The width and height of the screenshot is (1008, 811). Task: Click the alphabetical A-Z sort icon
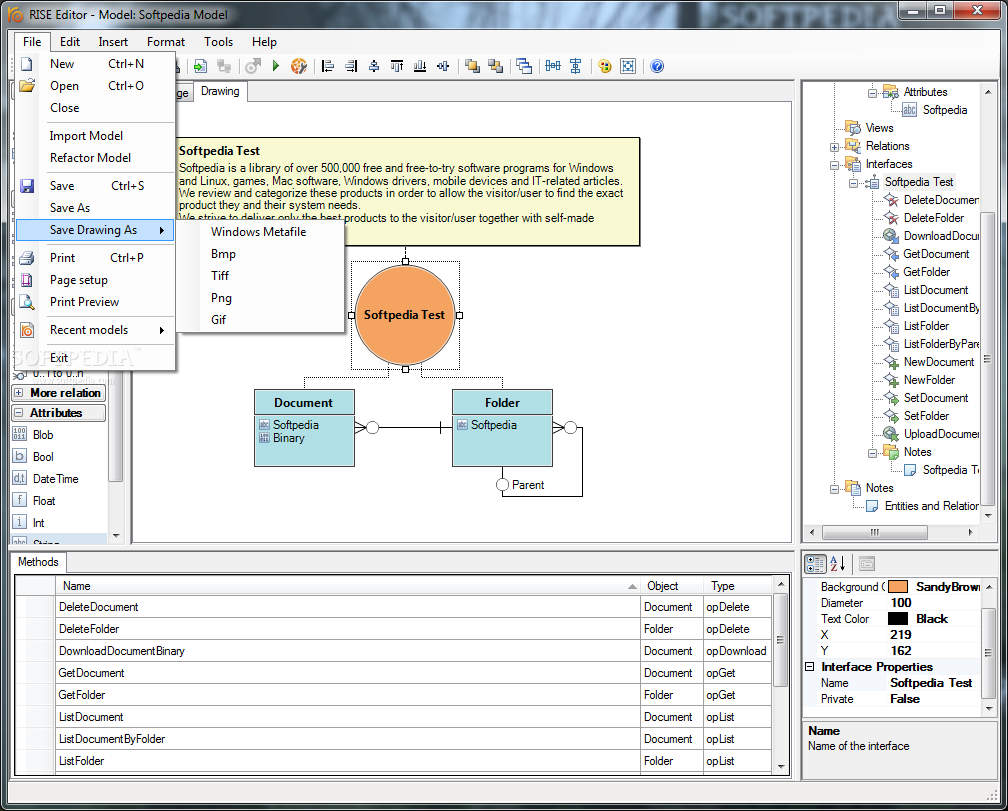838,564
